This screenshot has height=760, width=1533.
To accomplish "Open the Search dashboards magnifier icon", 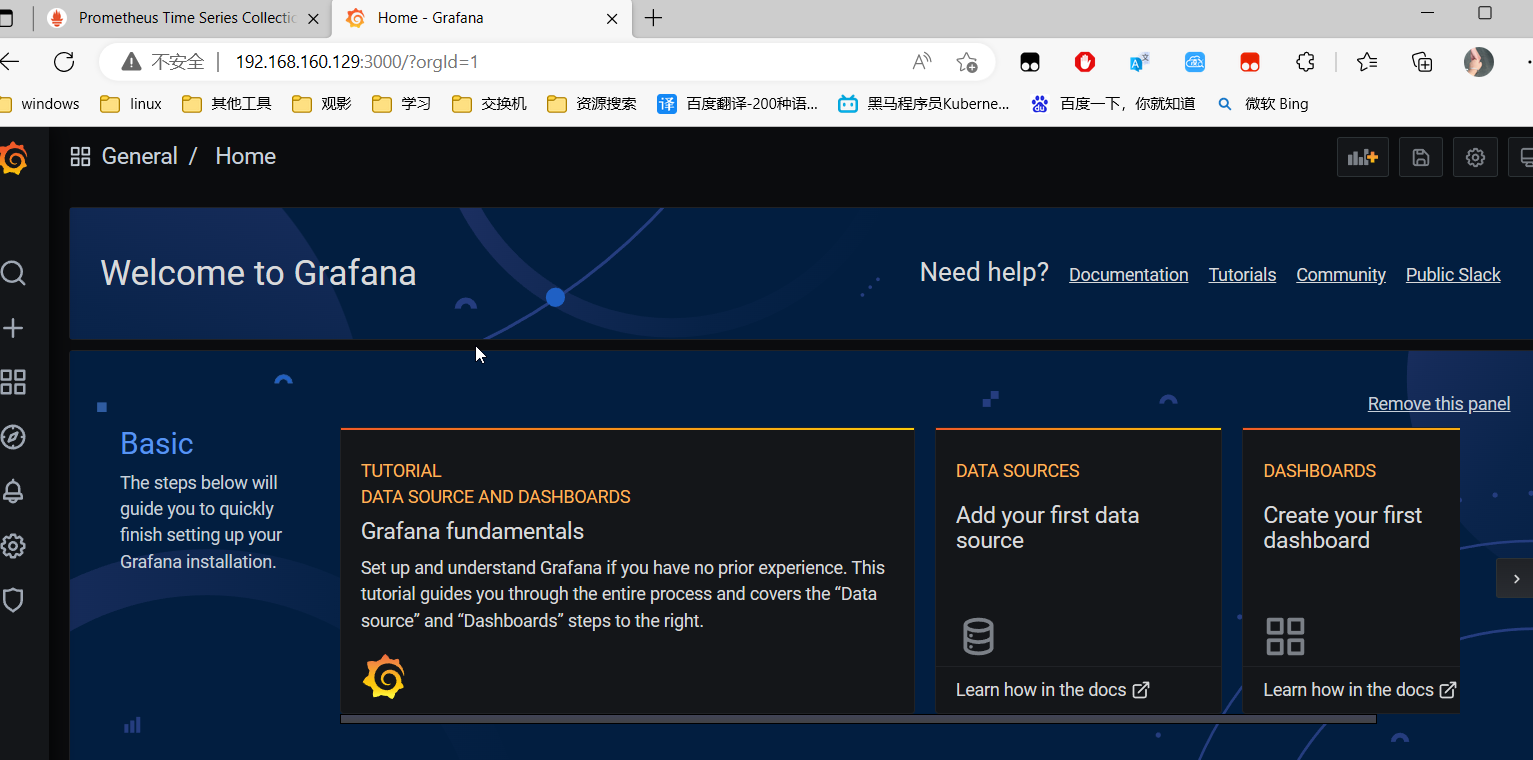I will [13, 273].
